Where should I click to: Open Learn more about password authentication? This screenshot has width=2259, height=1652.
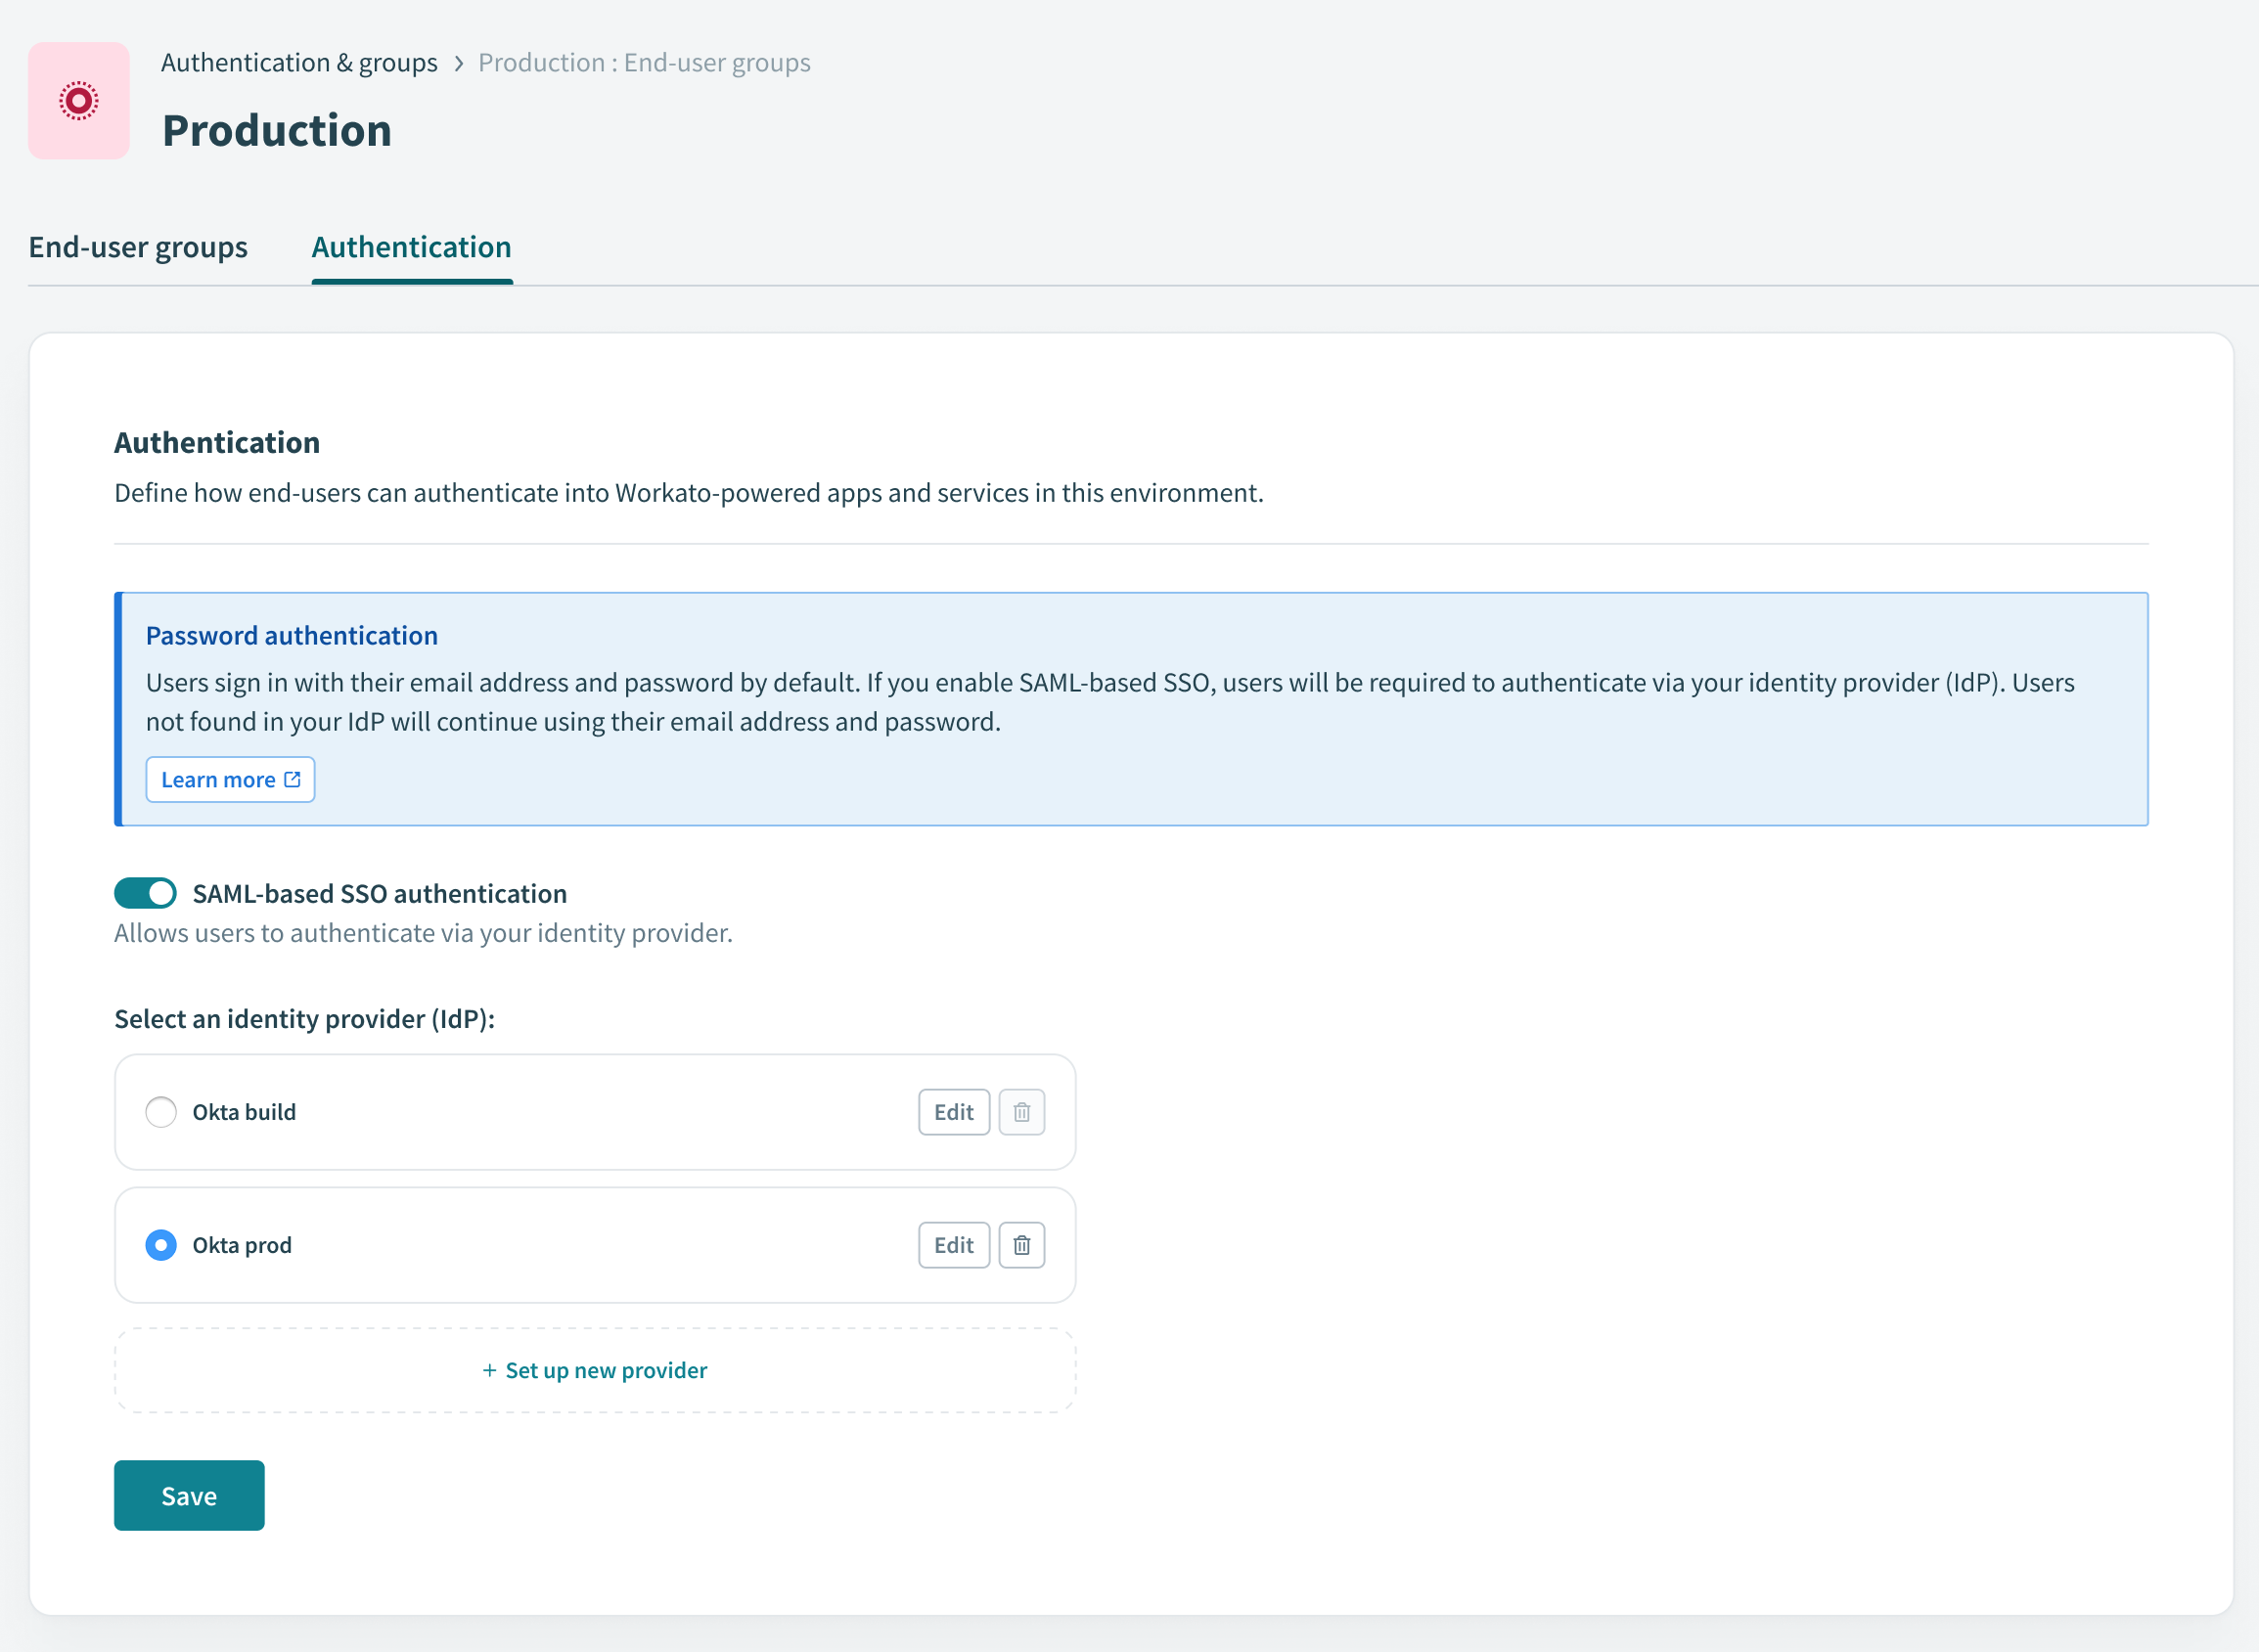[x=229, y=779]
